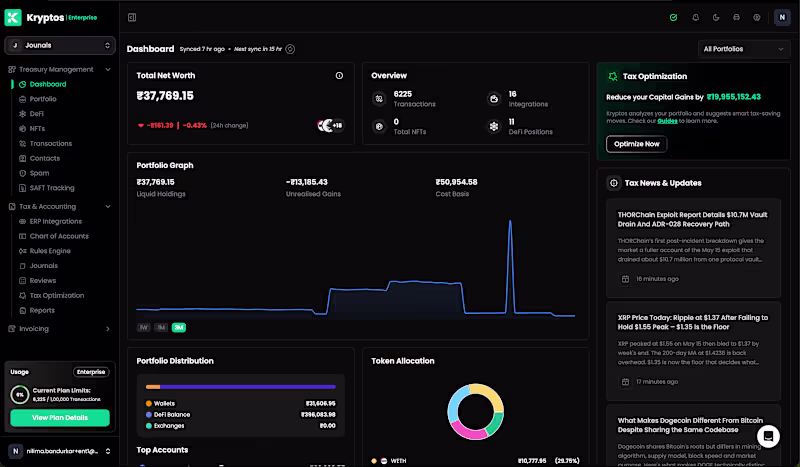Click calendar icon beside 17 minutes ago

pyautogui.click(x=626, y=382)
